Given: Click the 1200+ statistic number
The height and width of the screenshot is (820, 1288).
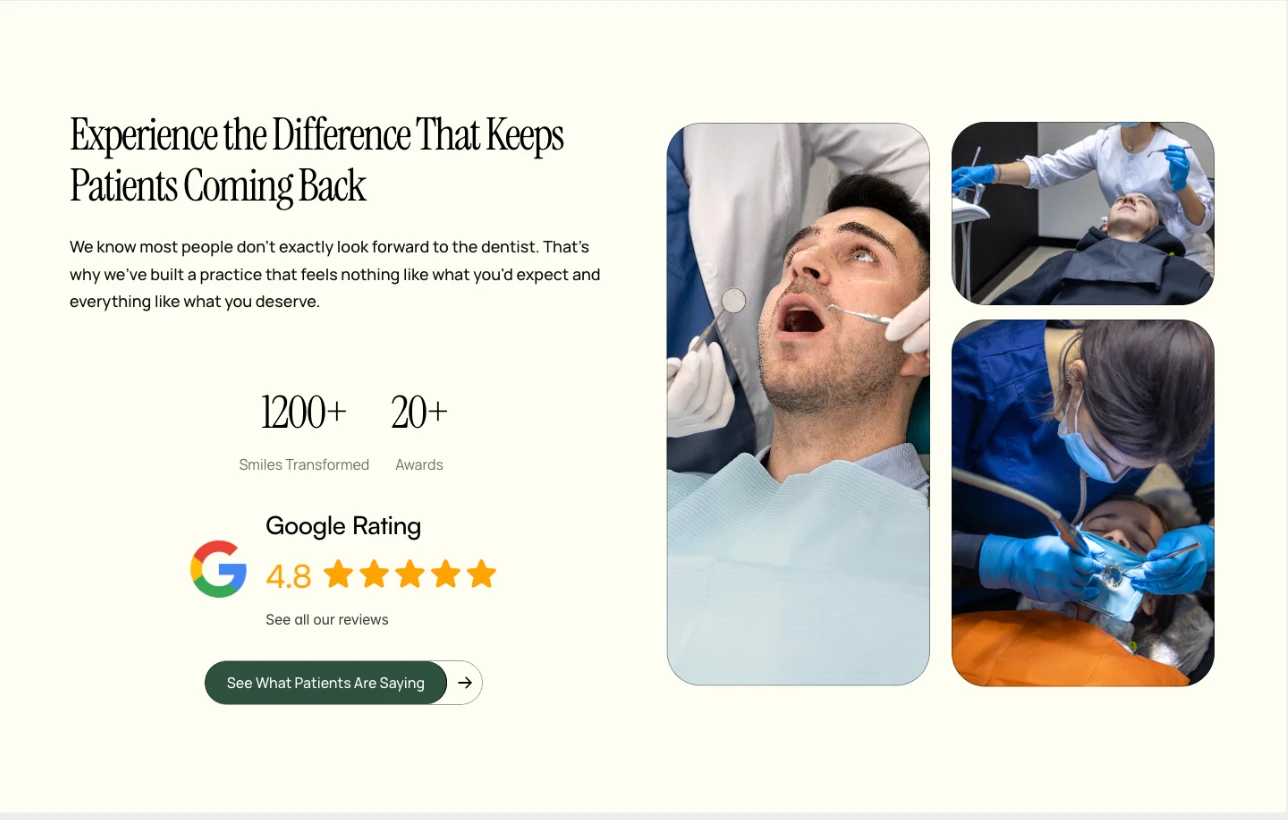Looking at the screenshot, I should [x=304, y=412].
